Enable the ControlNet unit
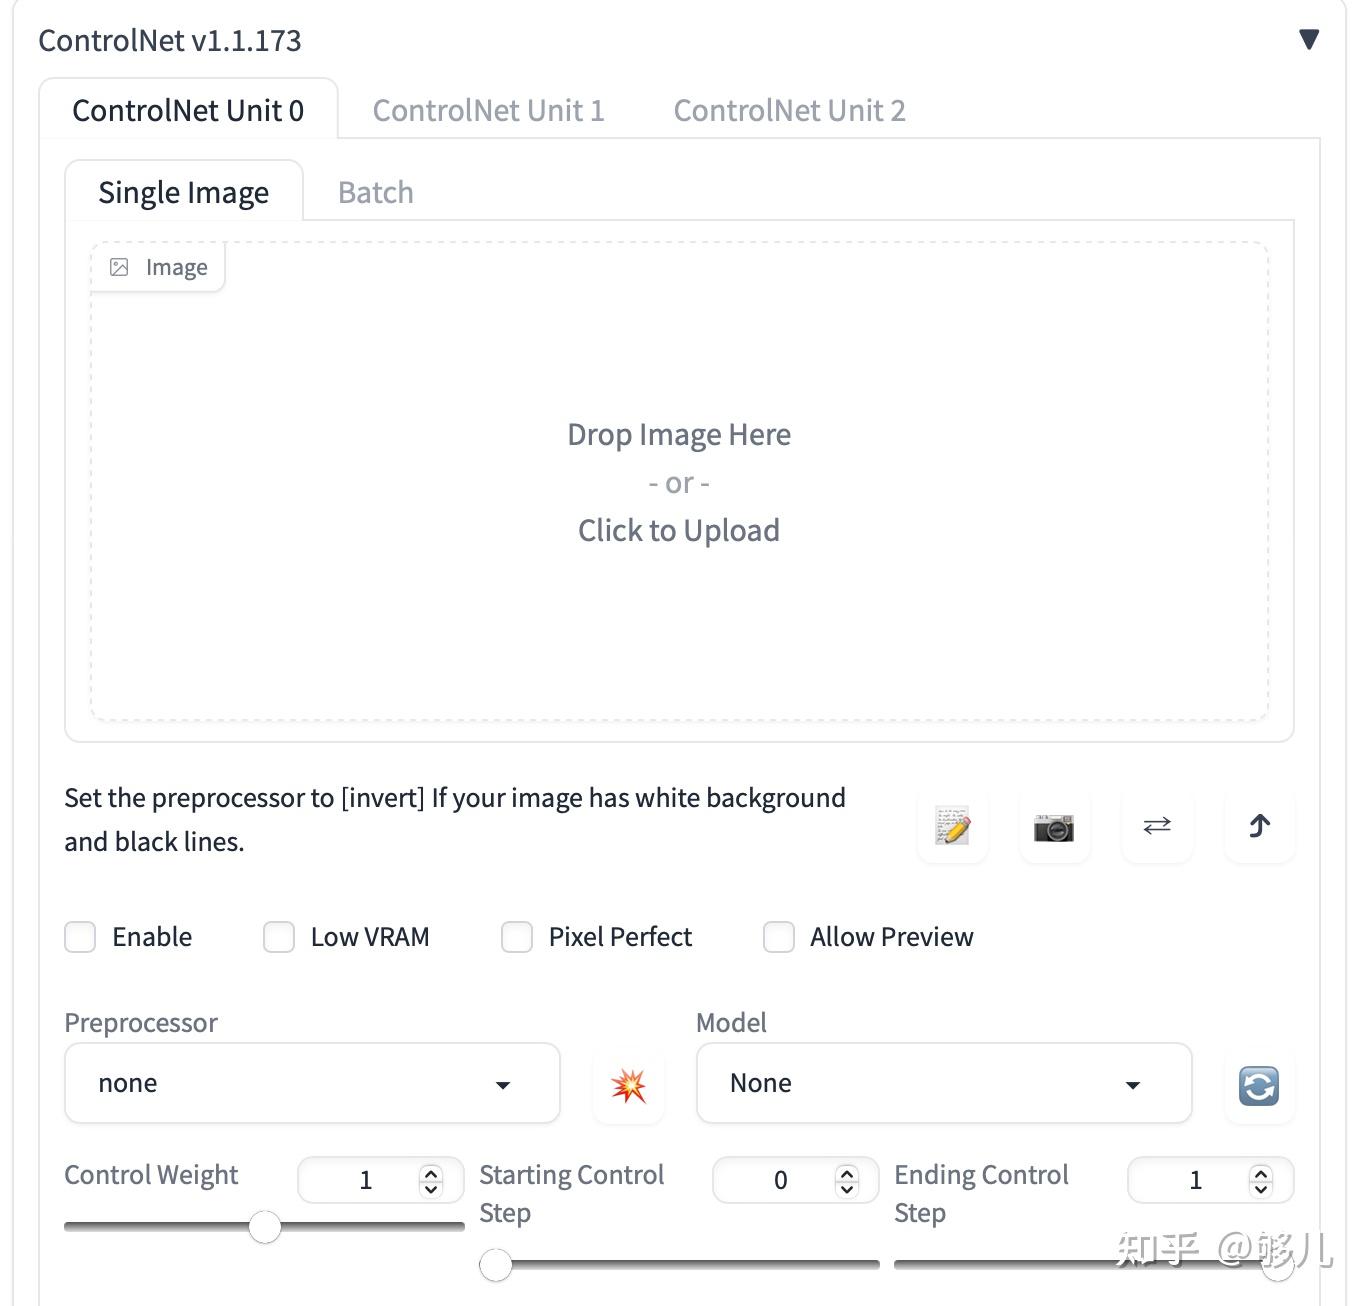 point(80,937)
